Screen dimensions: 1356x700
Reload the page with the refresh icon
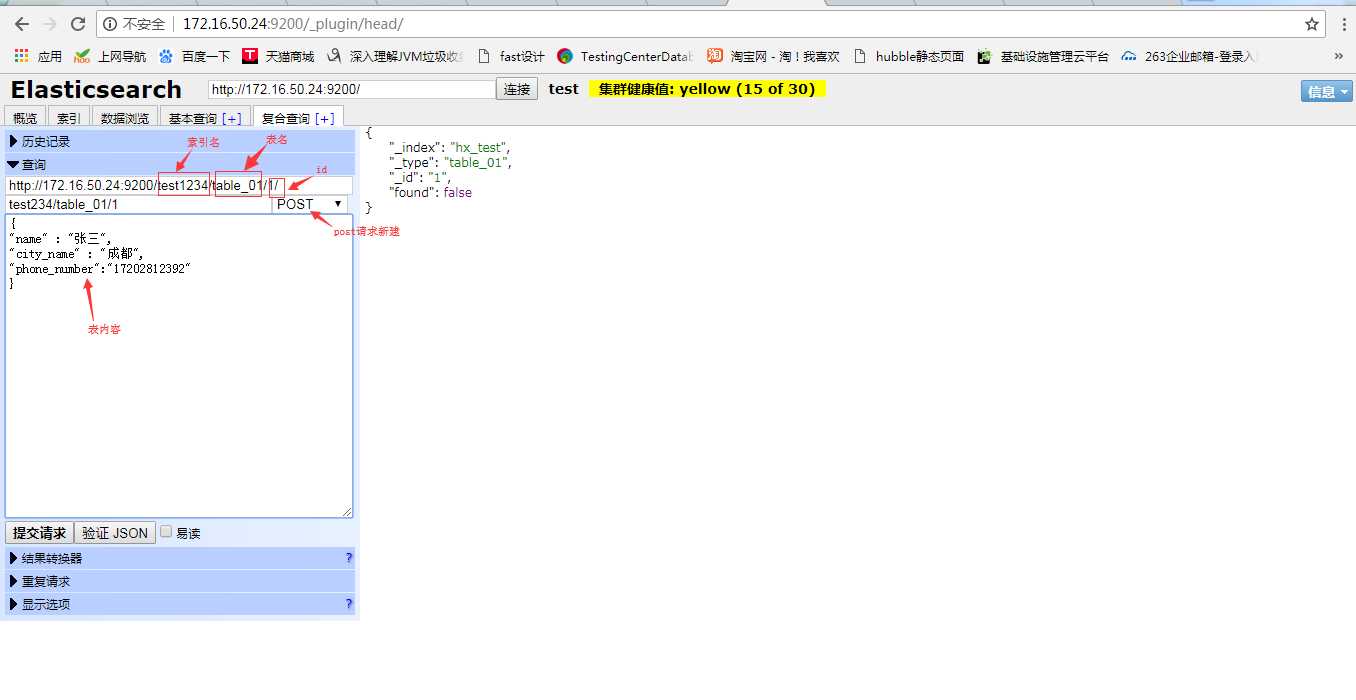coord(78,24)
